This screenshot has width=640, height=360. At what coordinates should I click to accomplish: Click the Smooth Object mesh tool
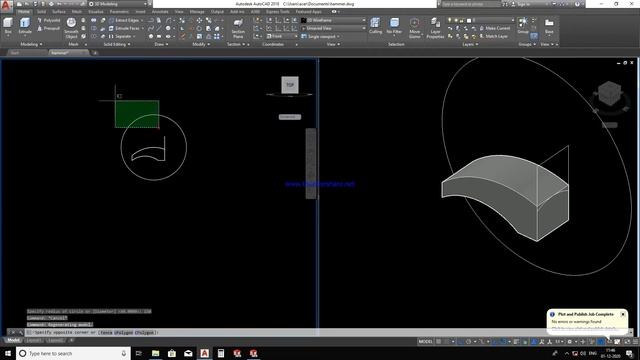pos(71,28)
